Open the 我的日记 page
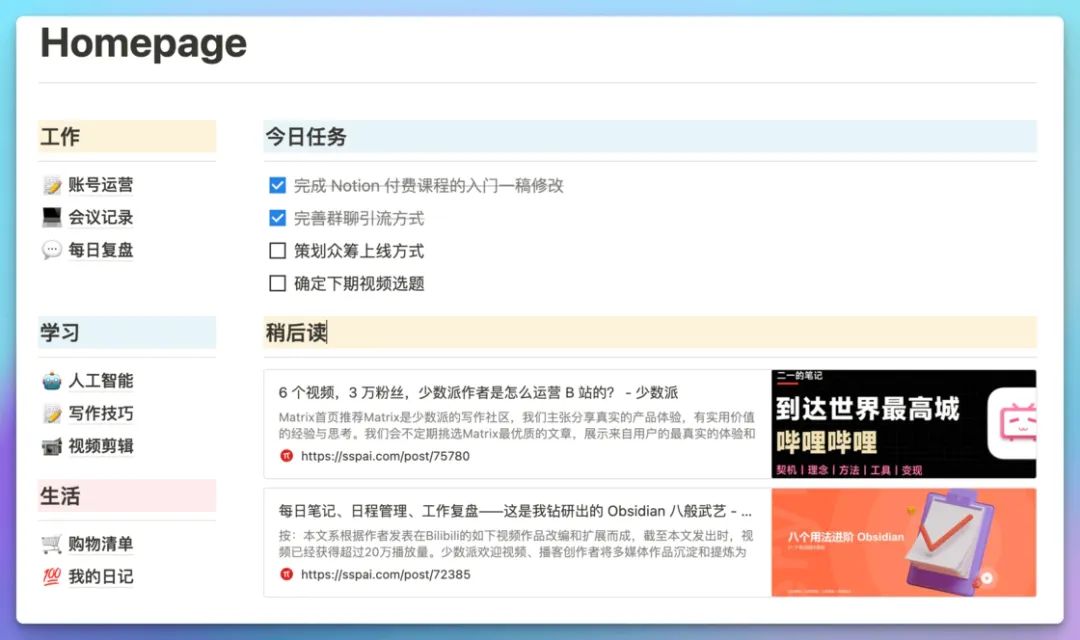1080x640 pixels. coord(101,577)
